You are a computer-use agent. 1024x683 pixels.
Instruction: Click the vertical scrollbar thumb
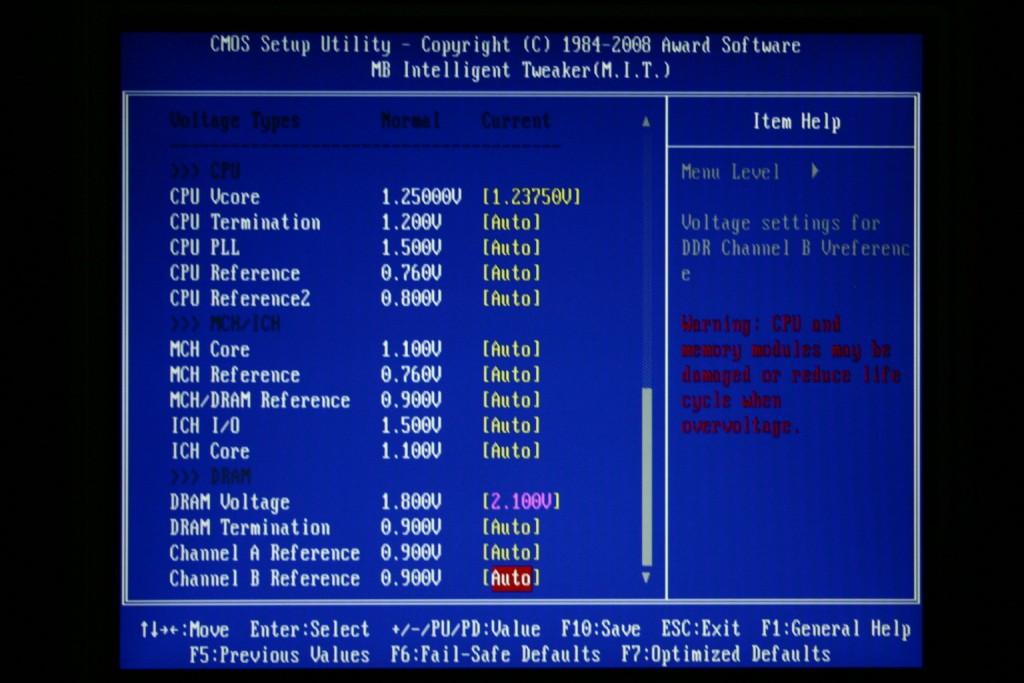point(647,477)
